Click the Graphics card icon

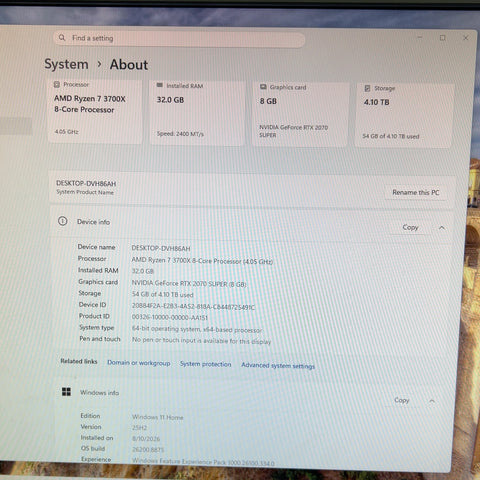263,87
